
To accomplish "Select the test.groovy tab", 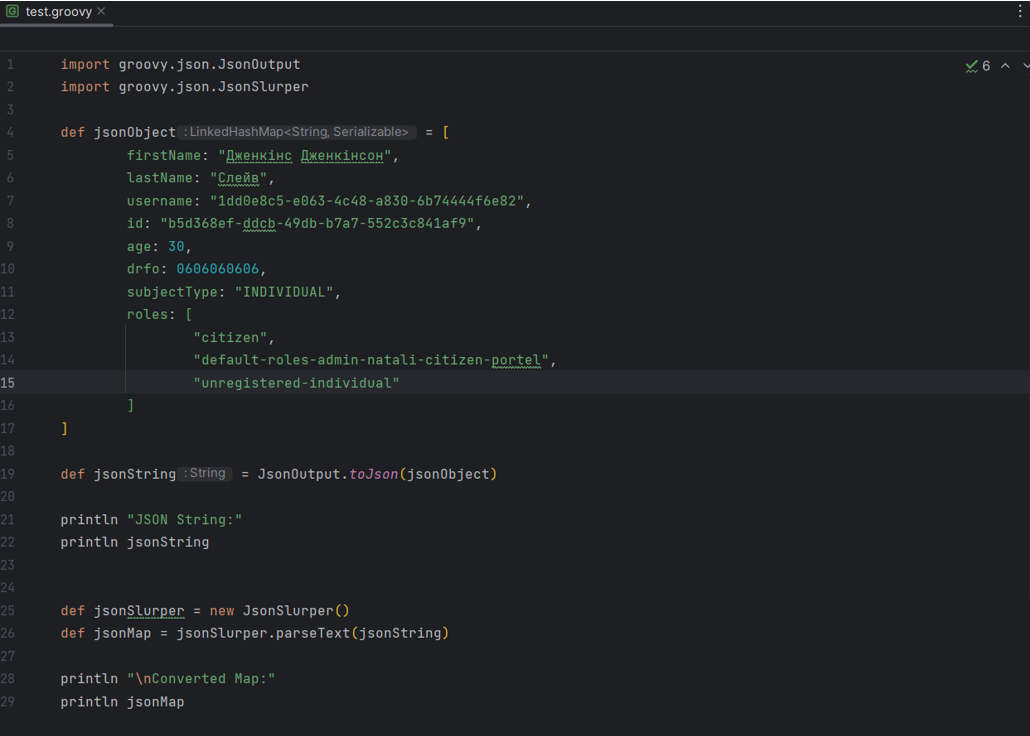I will 58,11.
